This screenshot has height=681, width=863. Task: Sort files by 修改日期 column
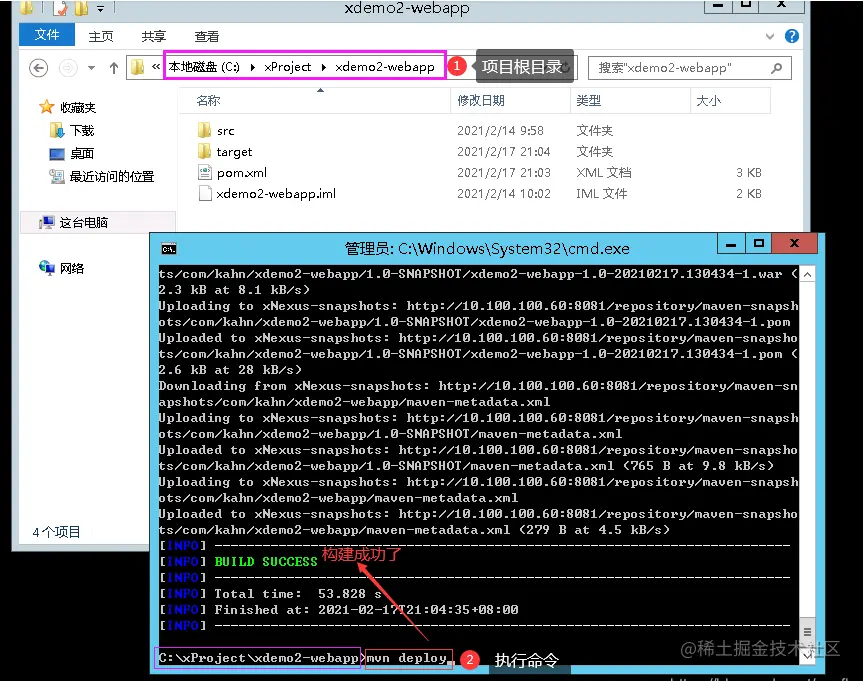(x=511, y=101)
